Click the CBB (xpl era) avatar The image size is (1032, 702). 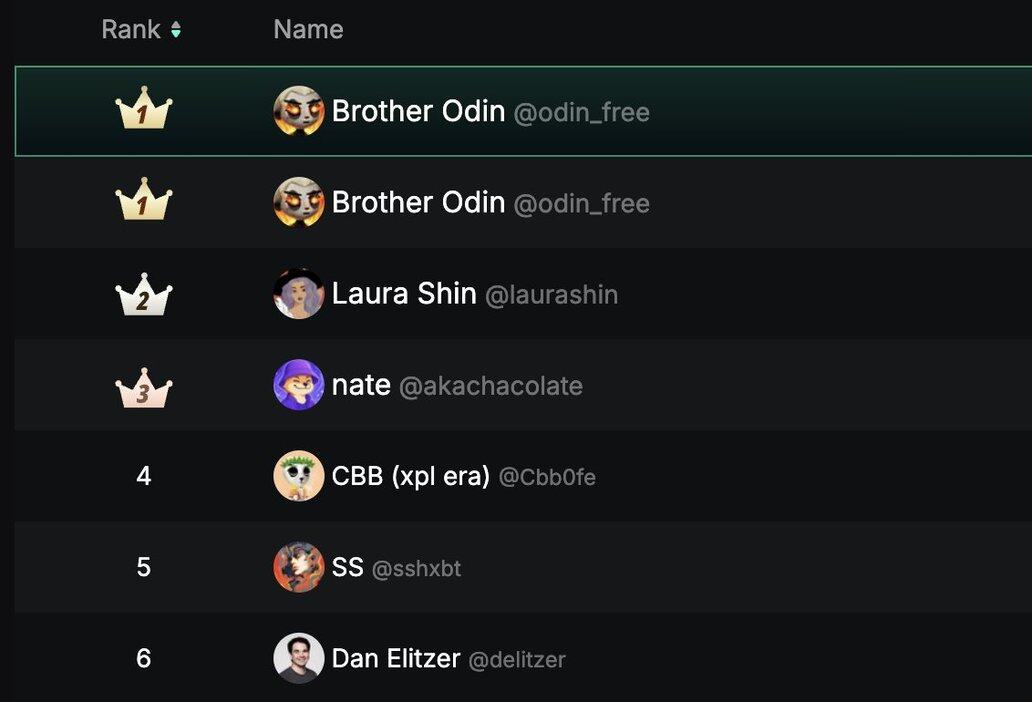click(x=298, y=476)
